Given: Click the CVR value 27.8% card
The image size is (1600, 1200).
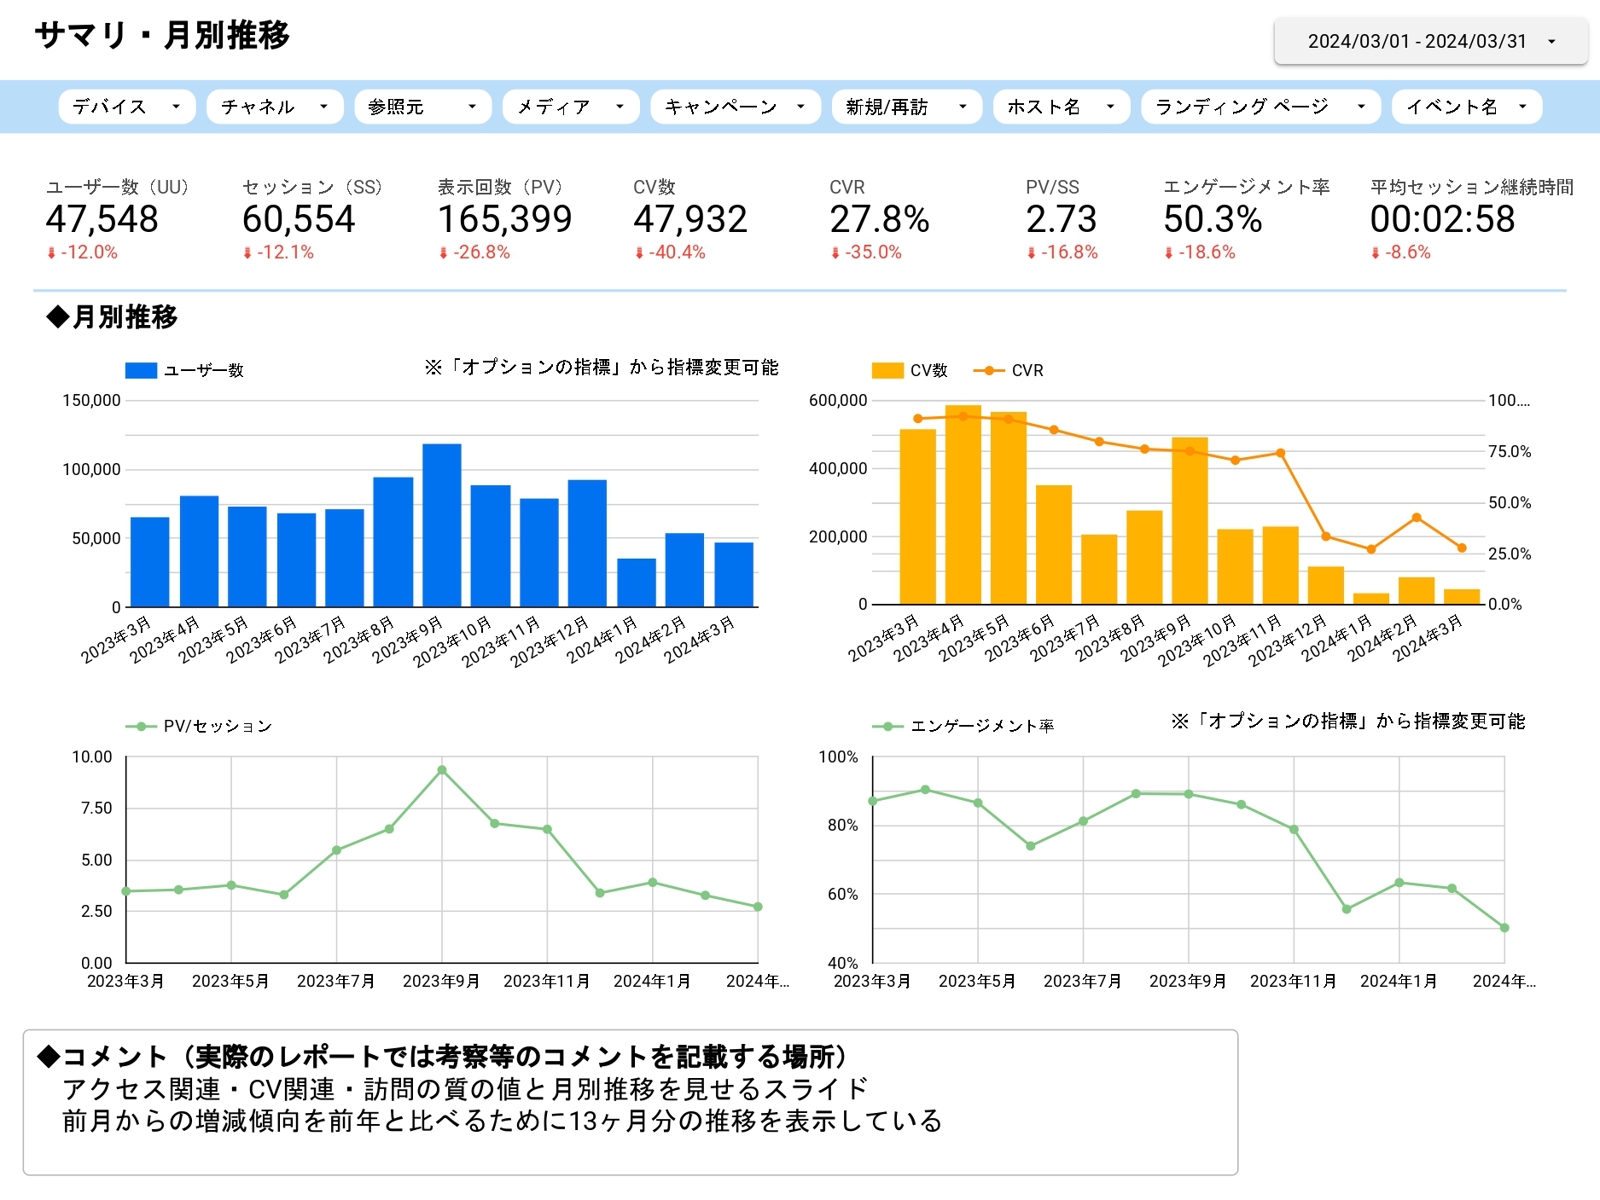Looking at the screenshot, I should coord(880,218).
